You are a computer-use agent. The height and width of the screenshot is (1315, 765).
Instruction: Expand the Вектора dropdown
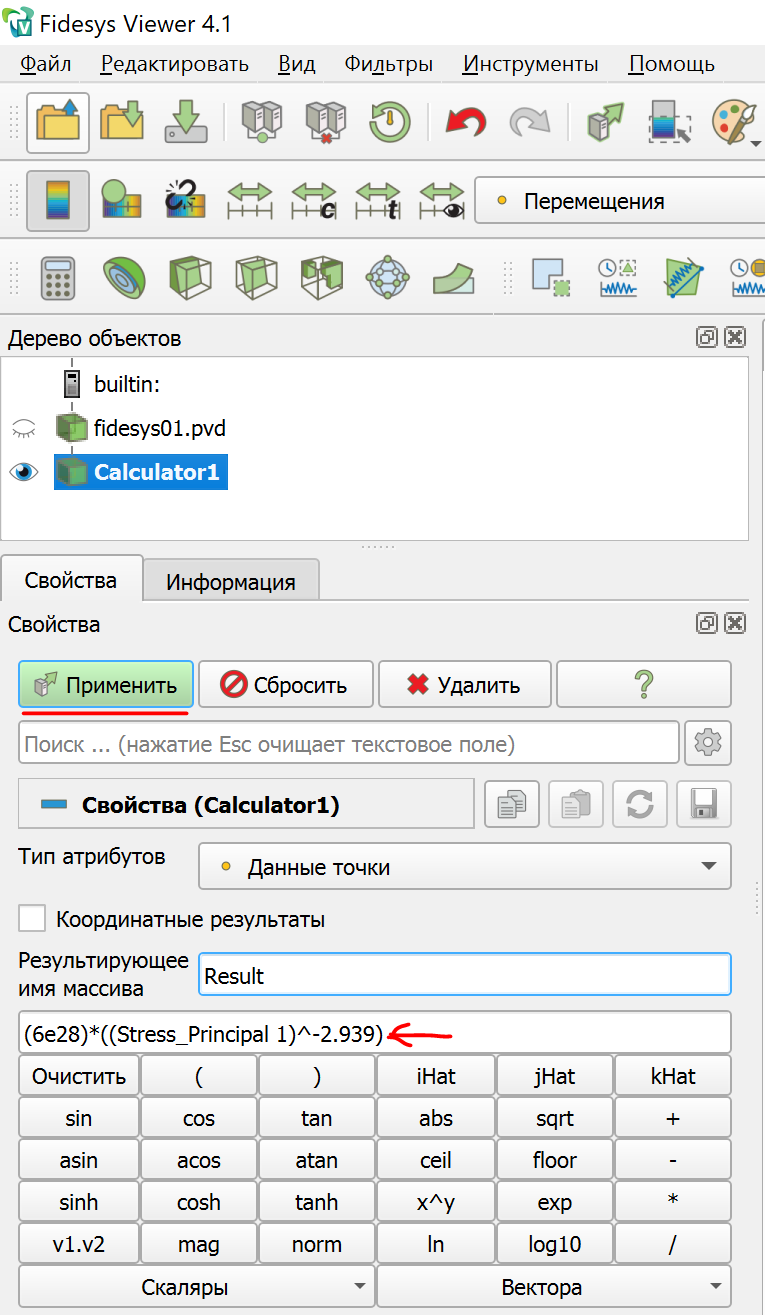tap(553, 1286)
